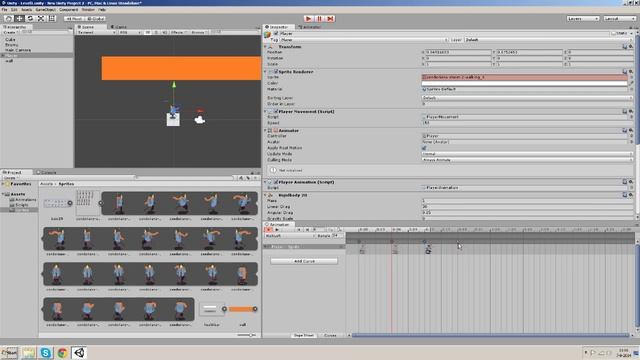640x360 pixels.
Task: Open the Rigidbody 2D gear menu
Action: tap(631, 195)
